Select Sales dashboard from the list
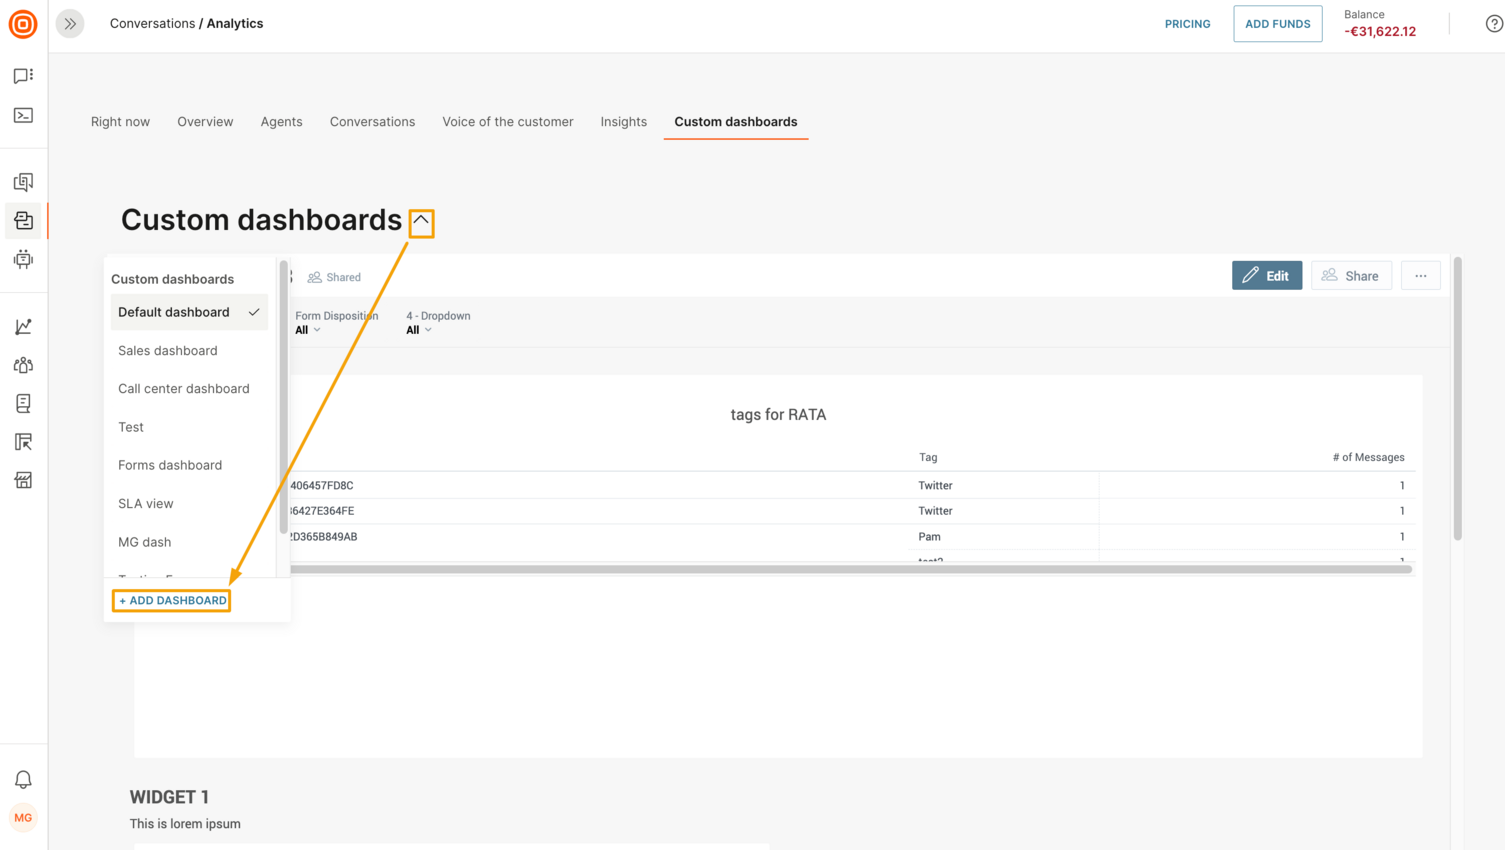Image resolution: width=1505 pixels, height=850 pixels. click(x=168, y=351)
